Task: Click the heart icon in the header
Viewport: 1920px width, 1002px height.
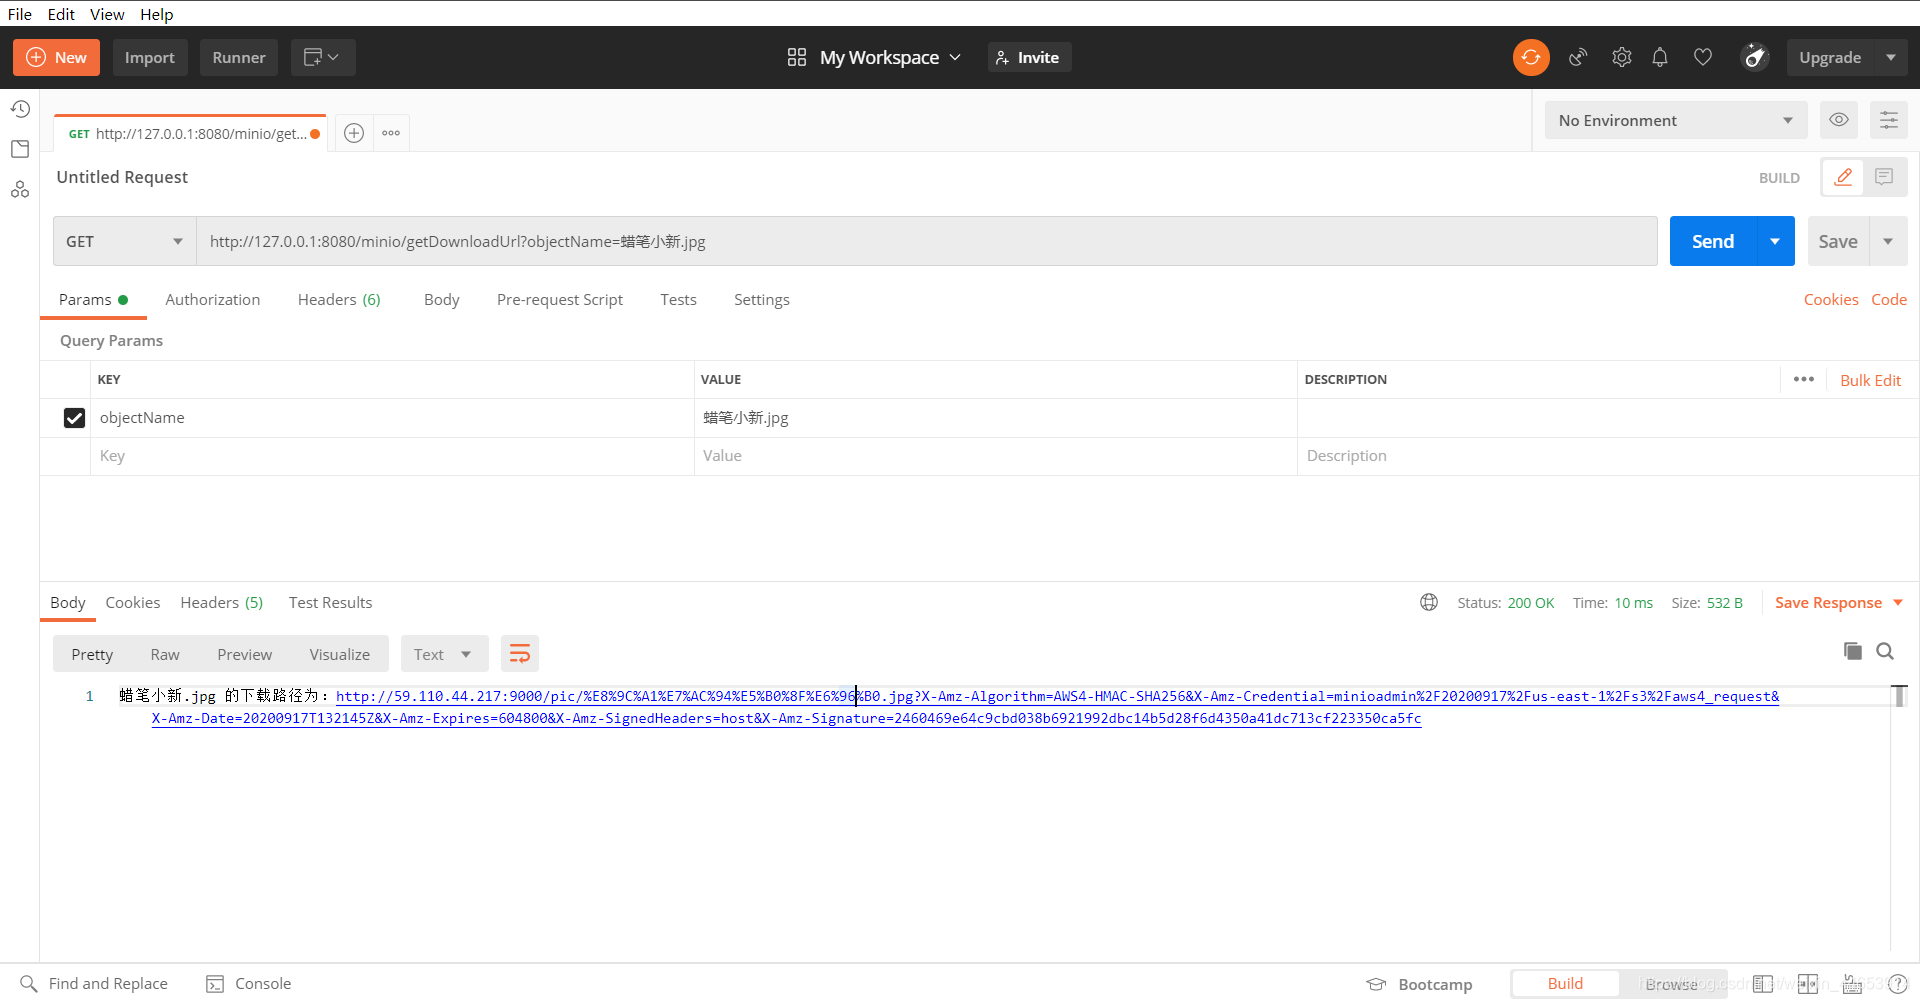Action: [1703, 58]
